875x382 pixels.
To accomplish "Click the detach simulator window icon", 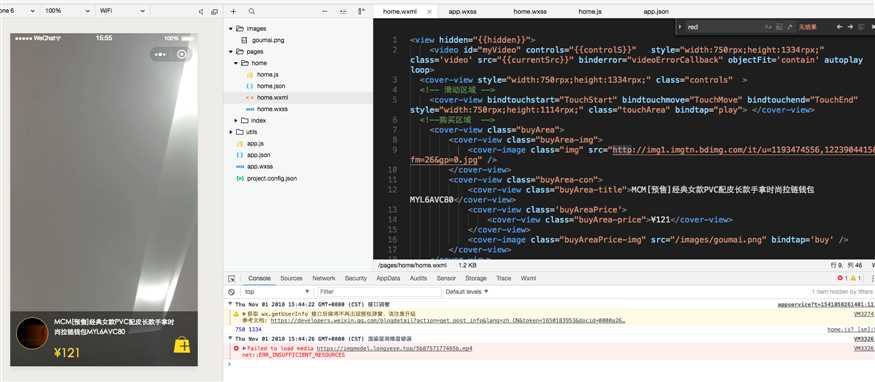I will pos(215,12).
